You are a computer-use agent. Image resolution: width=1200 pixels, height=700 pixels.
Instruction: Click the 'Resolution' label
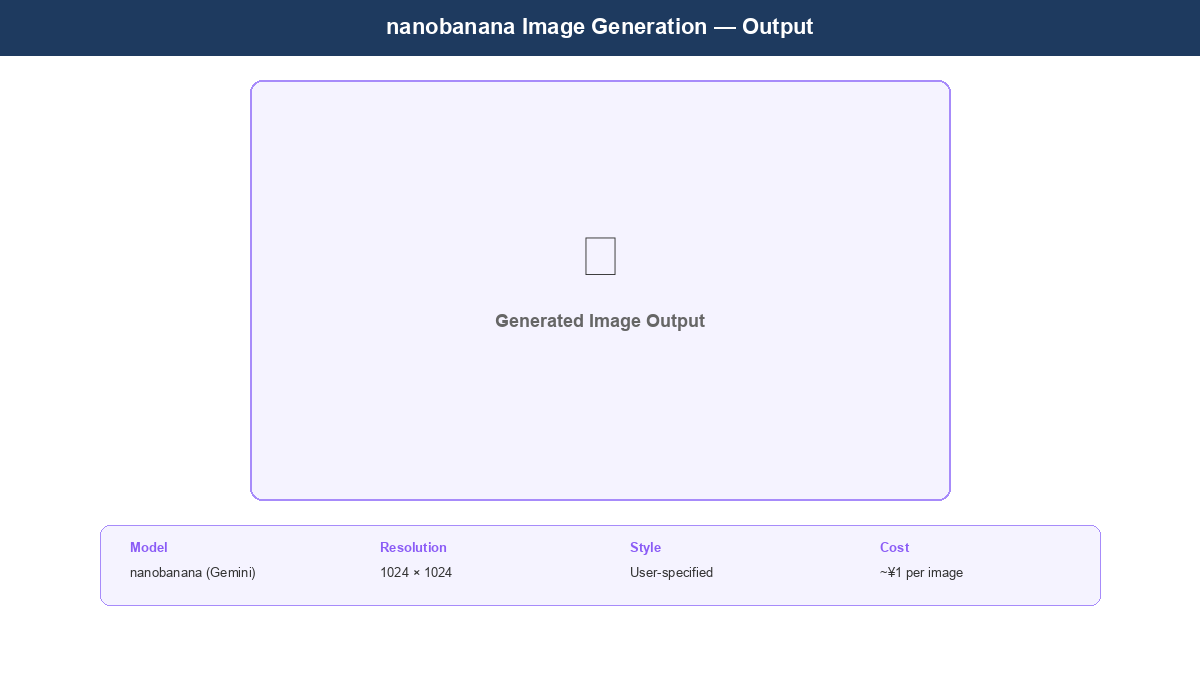[413, 548]
